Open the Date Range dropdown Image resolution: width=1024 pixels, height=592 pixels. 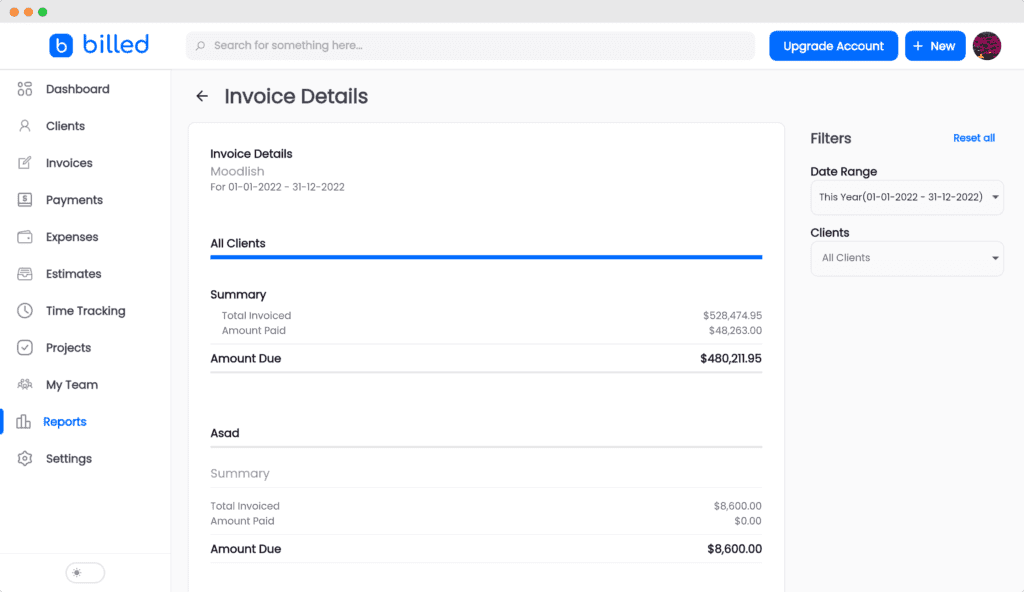[x=906, y=197]
